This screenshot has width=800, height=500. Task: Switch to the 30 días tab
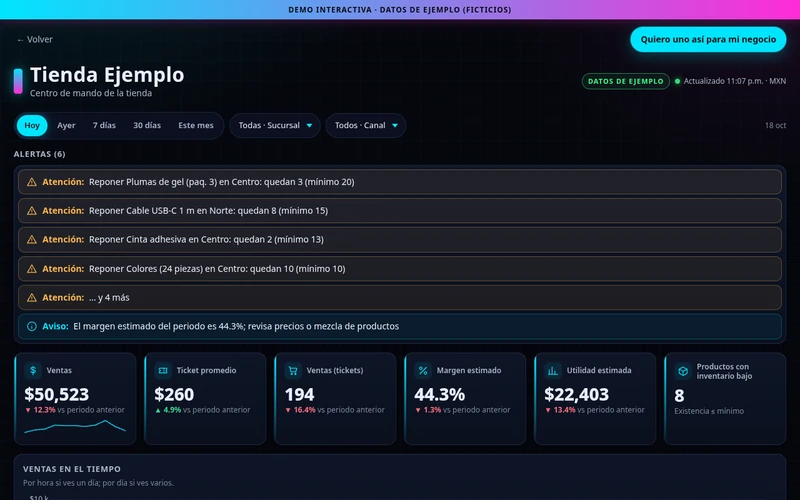pos(147,126)
